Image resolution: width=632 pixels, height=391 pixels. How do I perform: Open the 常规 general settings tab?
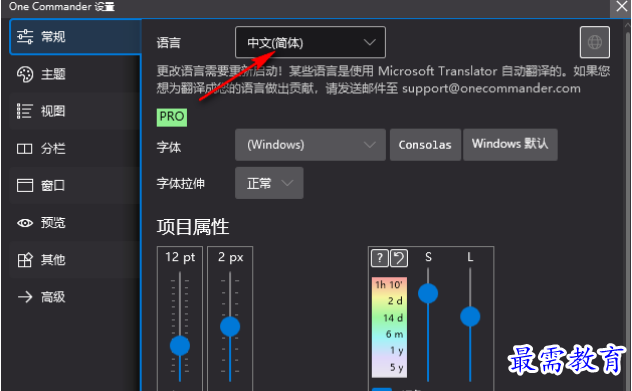pos(75,37)
